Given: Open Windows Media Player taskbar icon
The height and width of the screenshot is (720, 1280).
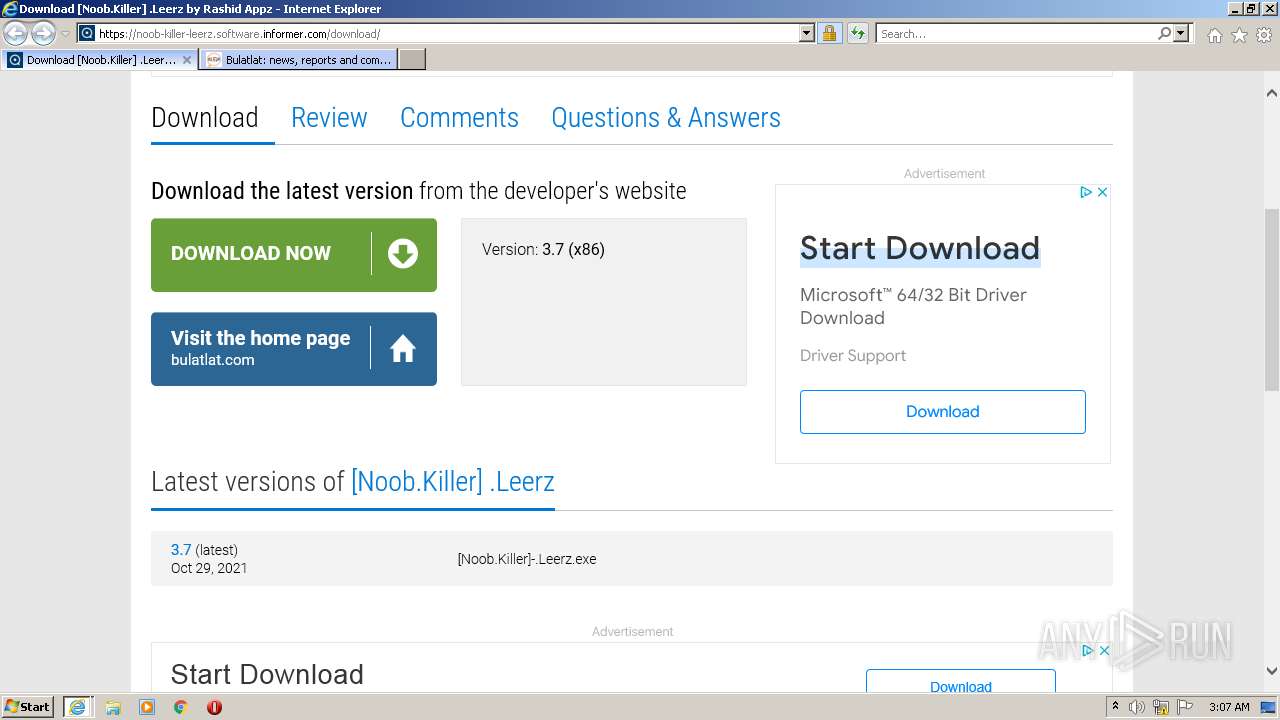Looking at the screenshot, I should point(147,707).
